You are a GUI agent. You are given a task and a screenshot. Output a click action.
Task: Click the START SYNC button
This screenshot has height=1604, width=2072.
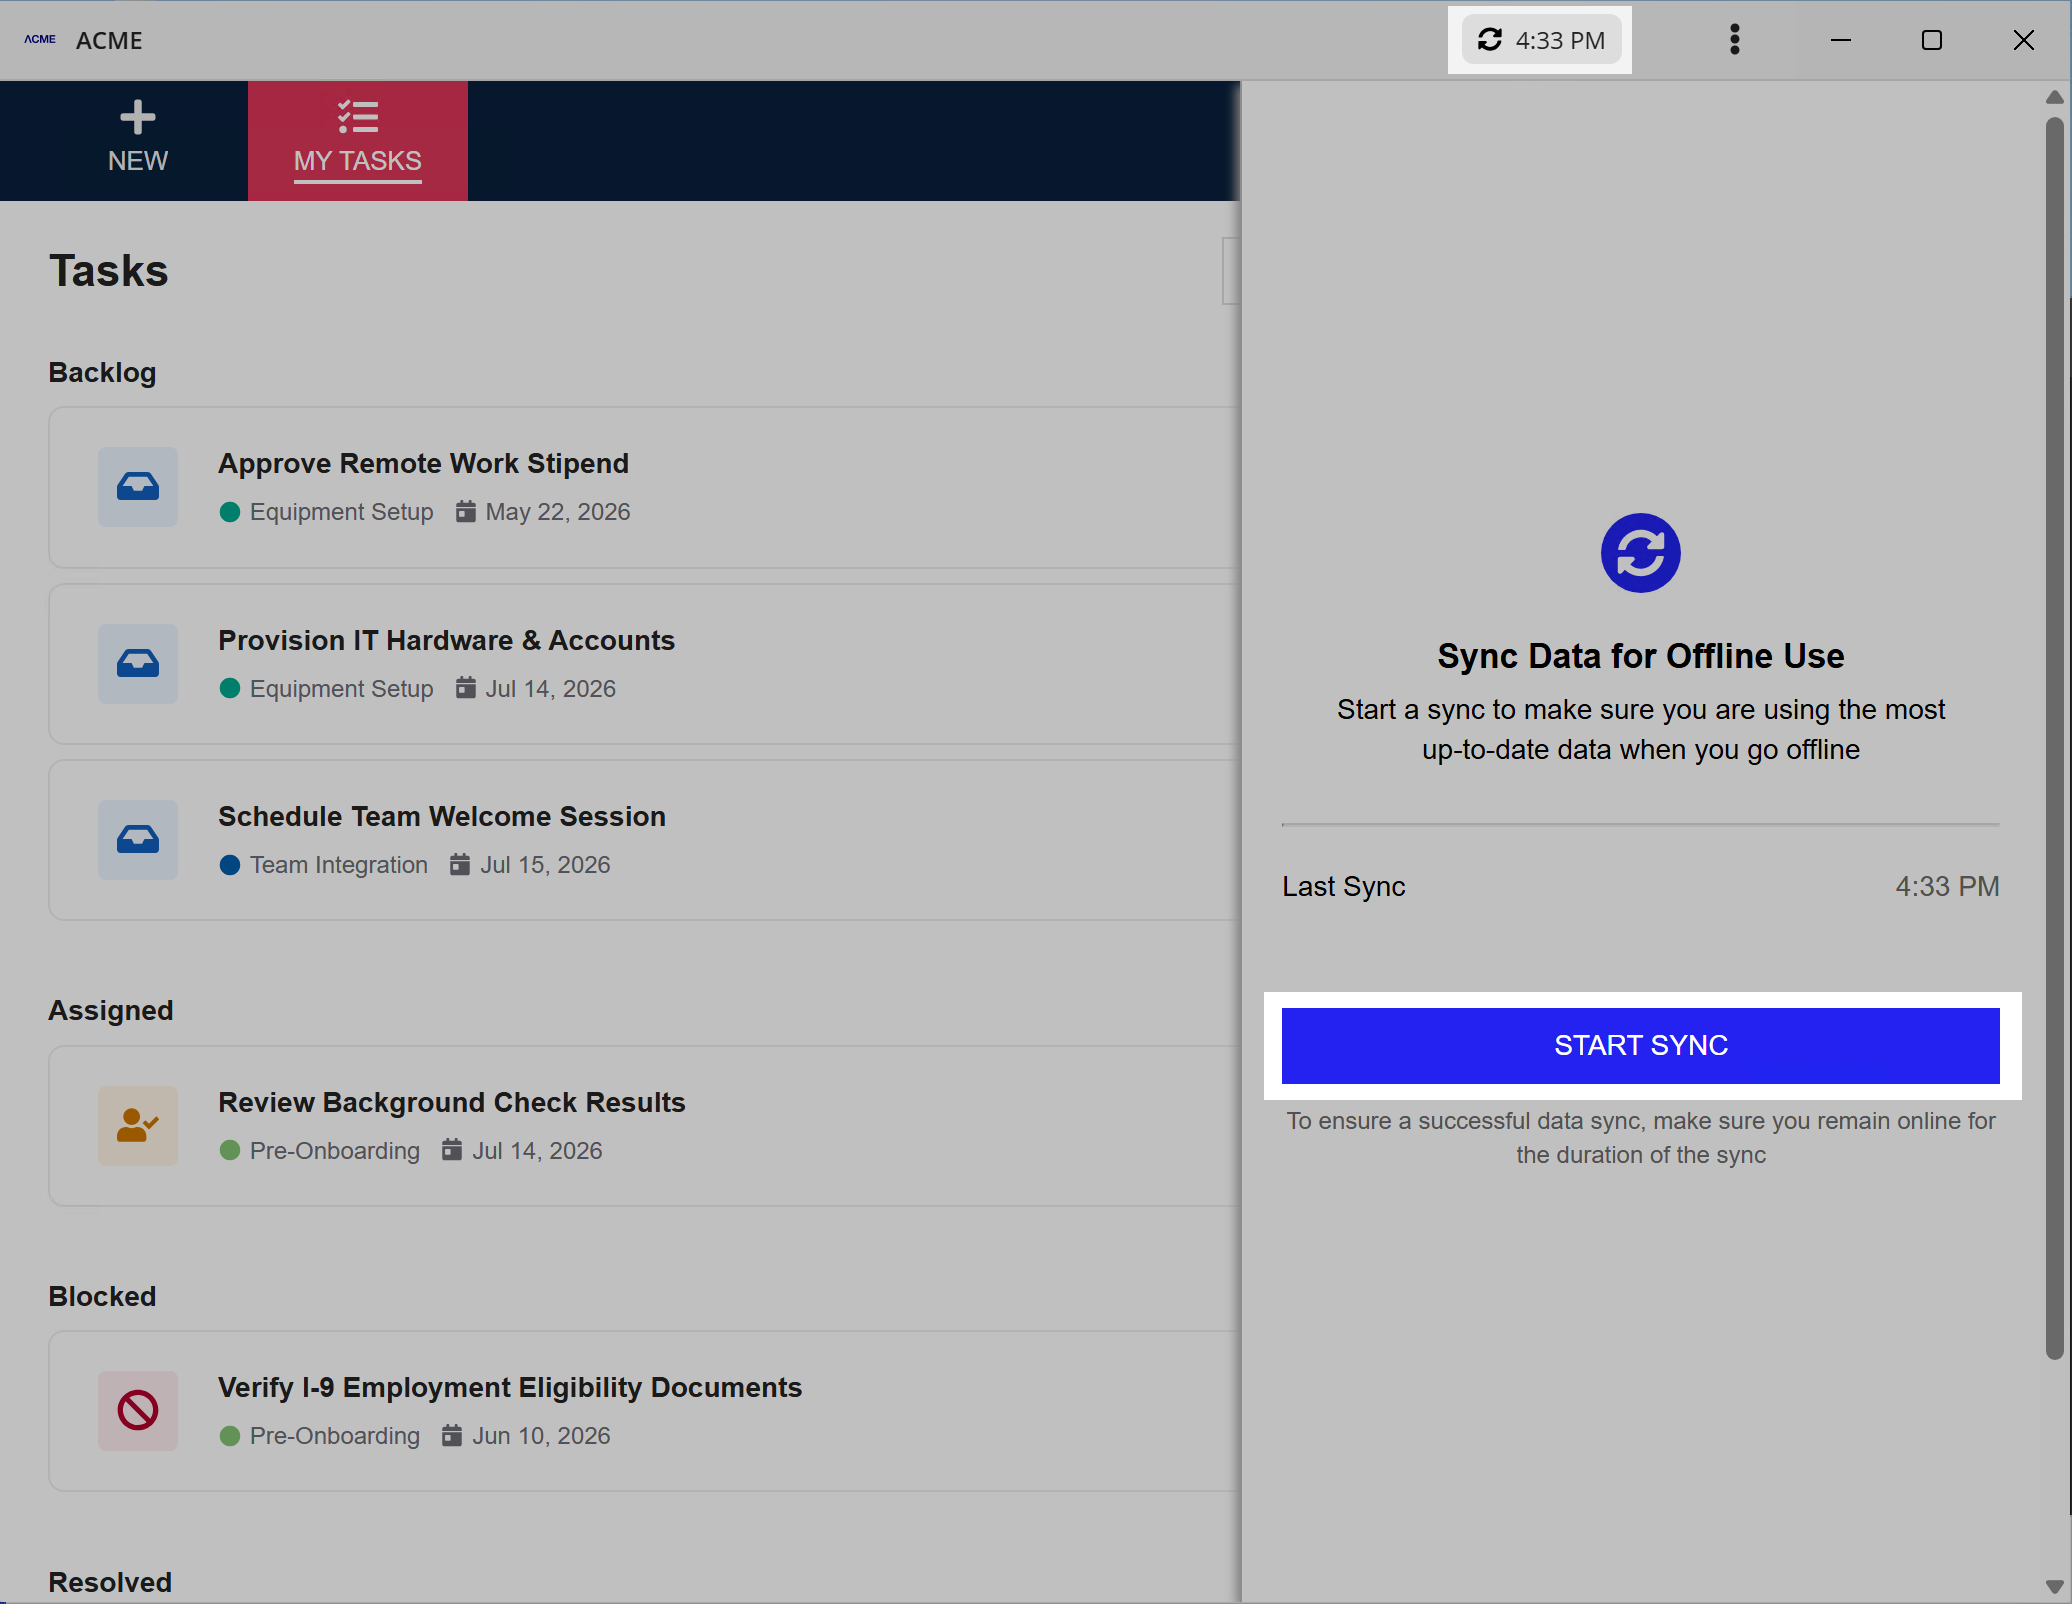pos(1640,1045)
